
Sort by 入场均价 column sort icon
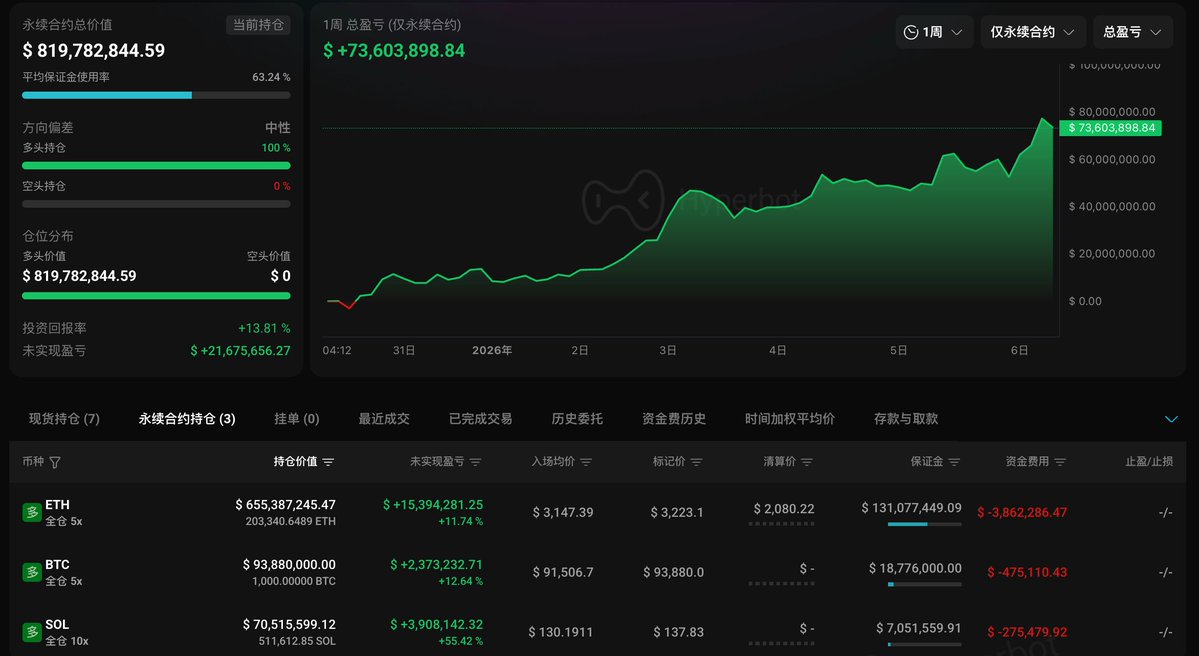pyautogui.click(x=586, y=462)
